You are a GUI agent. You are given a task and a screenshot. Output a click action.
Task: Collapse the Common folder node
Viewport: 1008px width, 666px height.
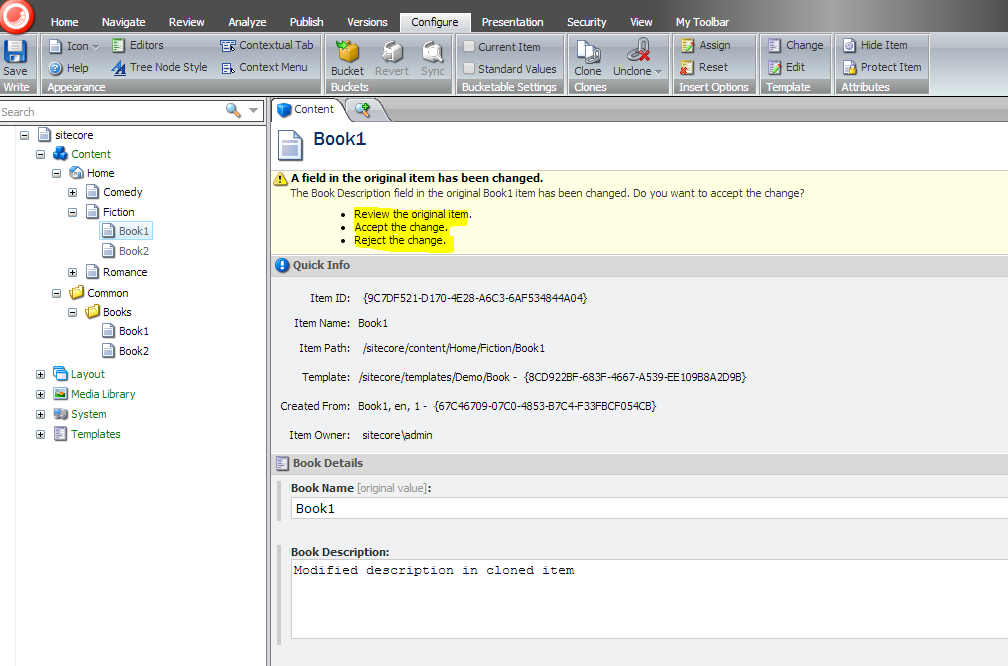57,293
